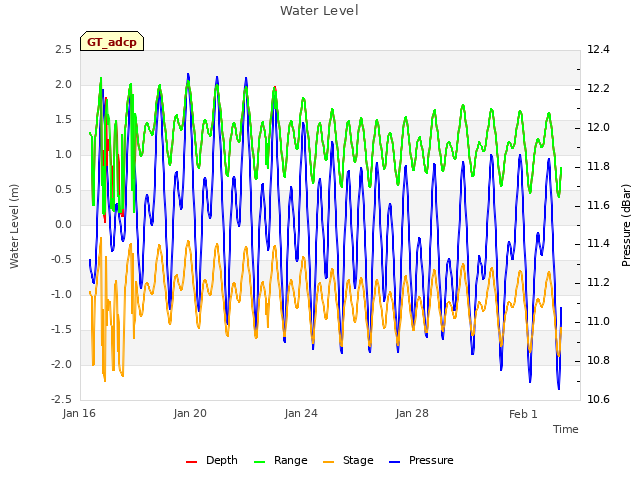The image size is (640, 480).
Task: Click the 11.0 pressure tick
Action: point(598,322)
